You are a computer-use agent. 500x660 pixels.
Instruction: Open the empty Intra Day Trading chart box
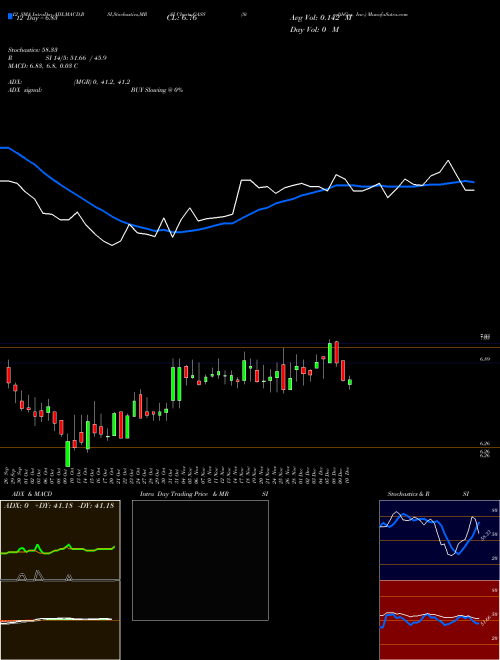tap(200, 560)
